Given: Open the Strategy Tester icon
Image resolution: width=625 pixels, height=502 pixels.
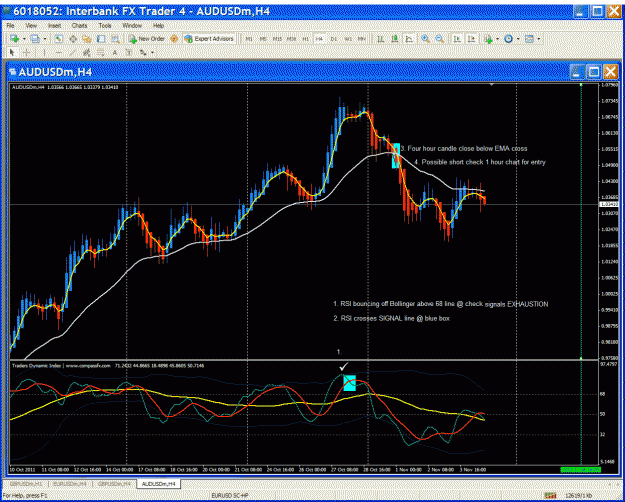Looking at the screenshot, I should point(115,39).
